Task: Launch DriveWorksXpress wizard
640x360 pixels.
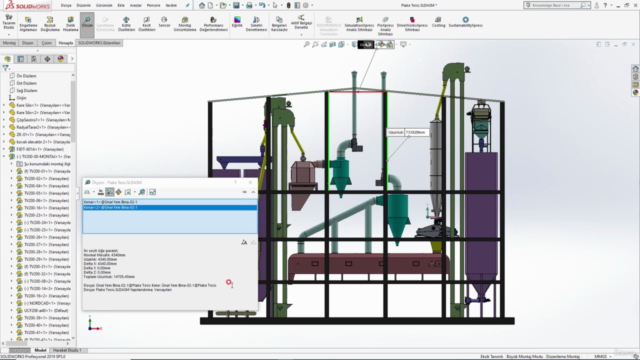Action: pos(412,24)
